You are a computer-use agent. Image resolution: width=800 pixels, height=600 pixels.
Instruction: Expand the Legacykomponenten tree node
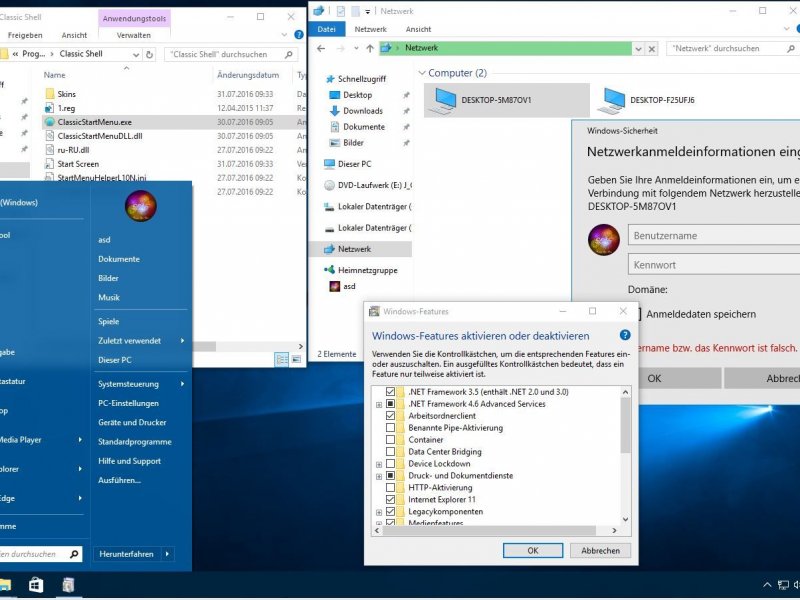pos(379,512)
